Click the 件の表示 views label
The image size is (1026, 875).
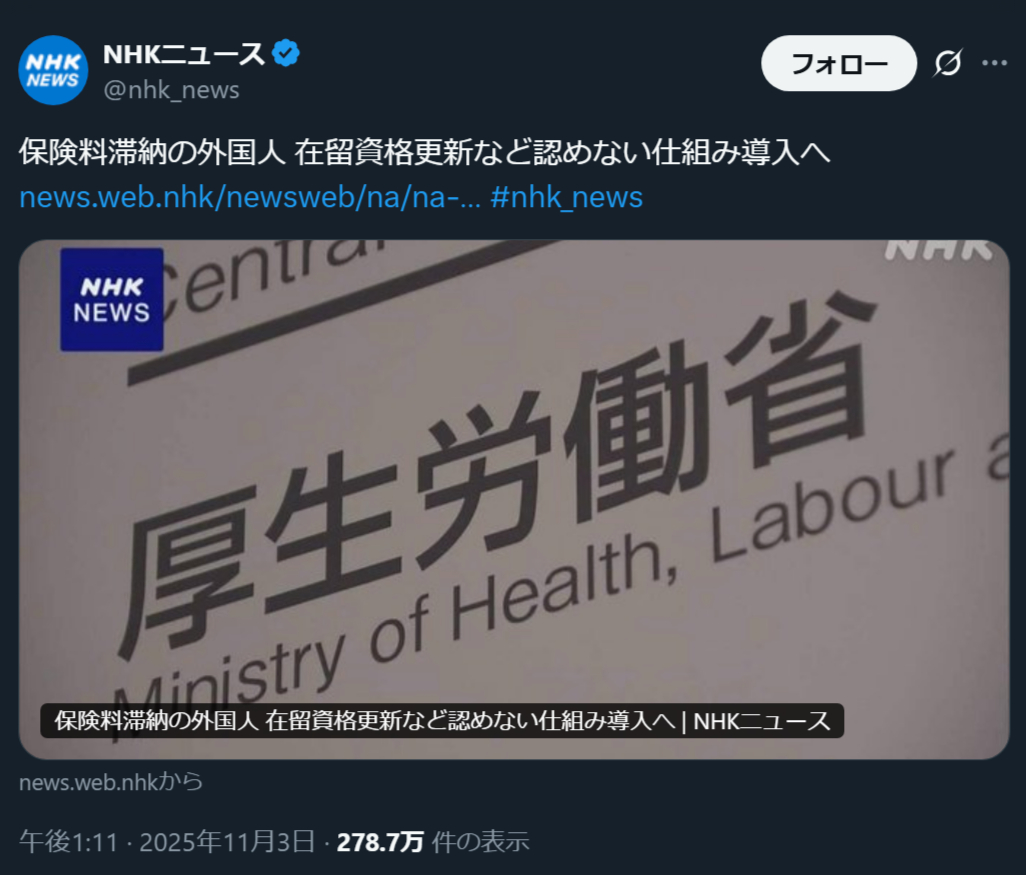[480, 842]
